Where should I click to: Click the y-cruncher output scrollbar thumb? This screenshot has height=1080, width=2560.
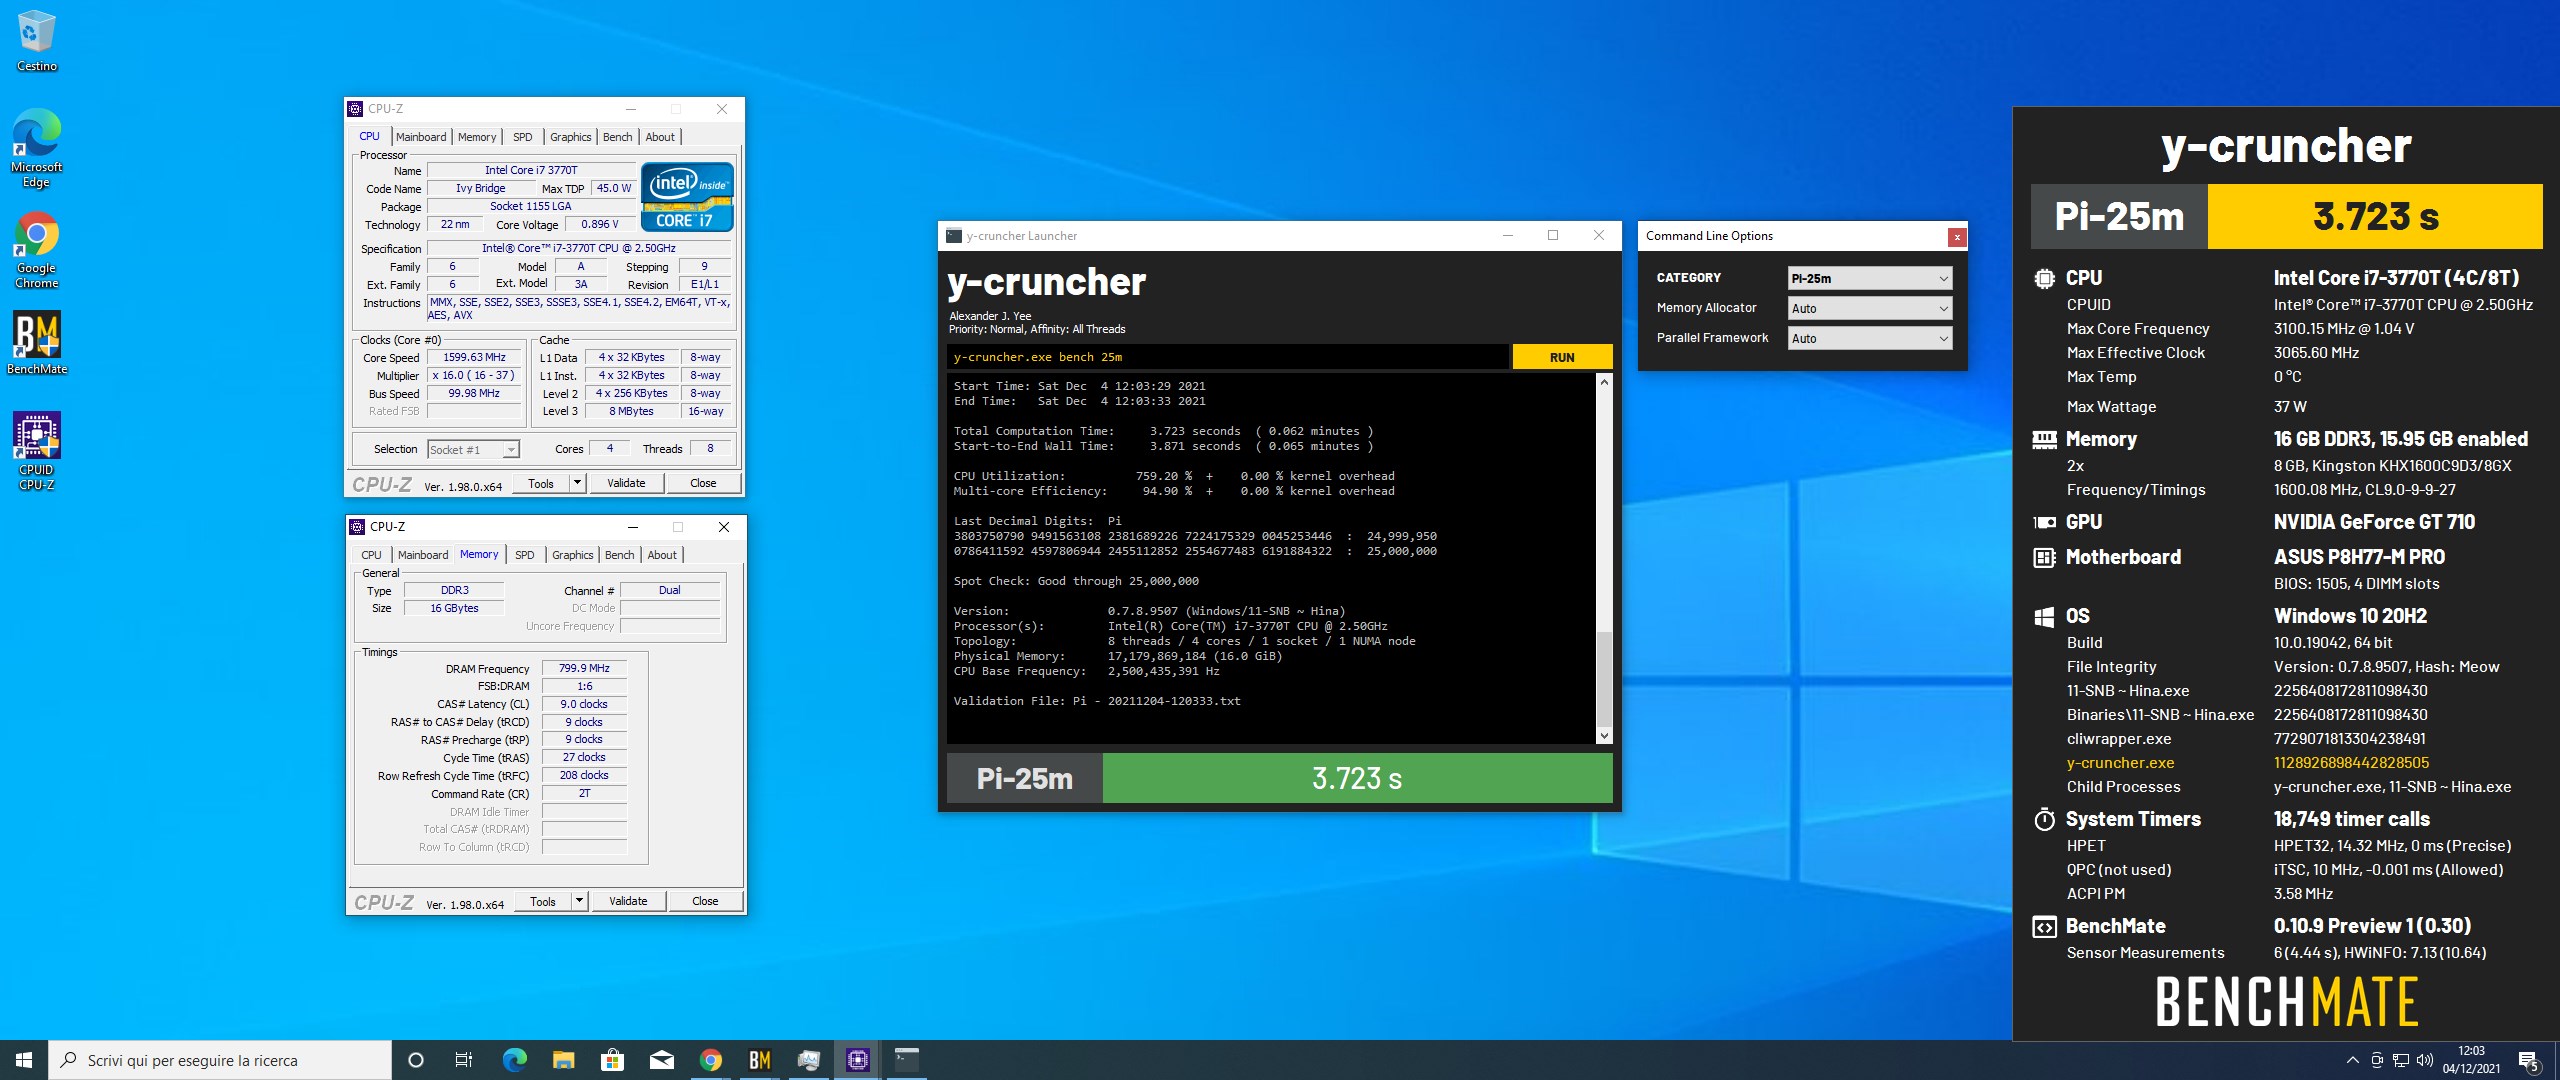(x=1604, y=679)
